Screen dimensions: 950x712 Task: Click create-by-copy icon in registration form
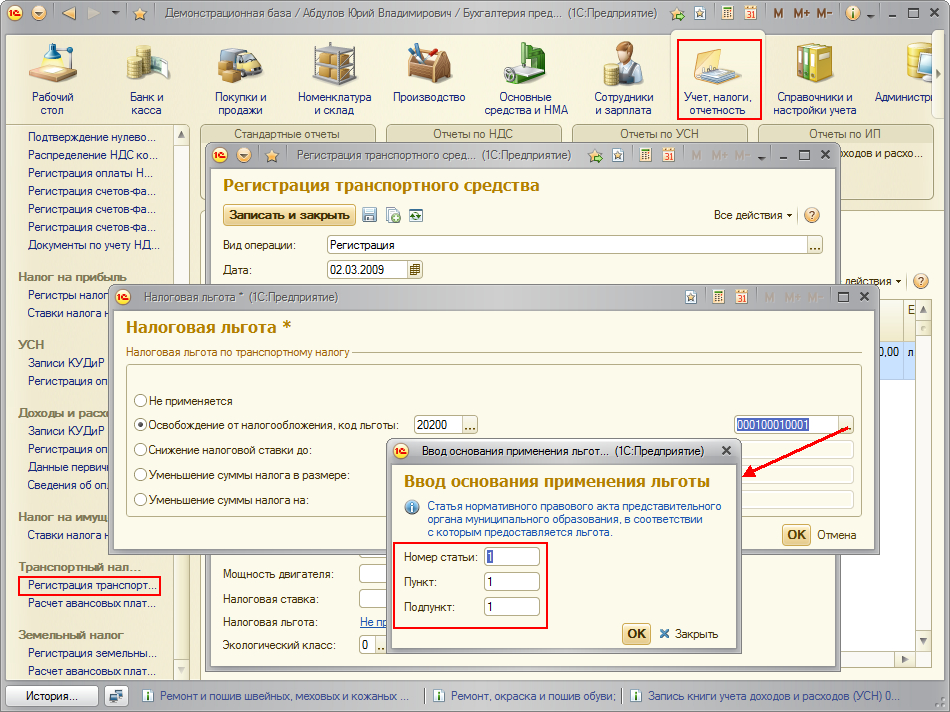click(393, 215)
